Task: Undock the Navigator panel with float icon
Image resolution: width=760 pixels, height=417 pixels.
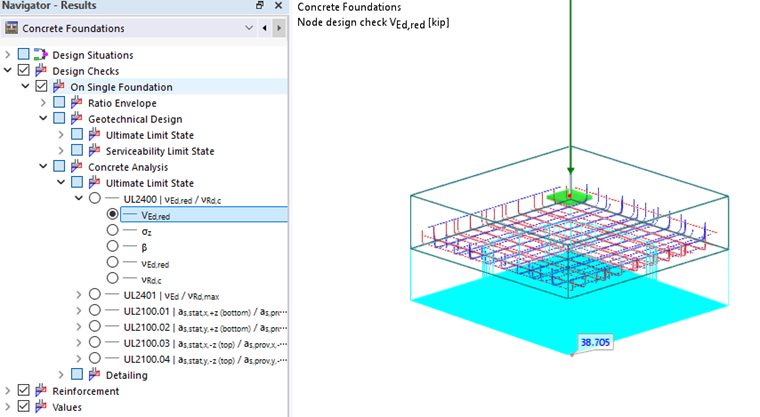Action: point(260,5)
